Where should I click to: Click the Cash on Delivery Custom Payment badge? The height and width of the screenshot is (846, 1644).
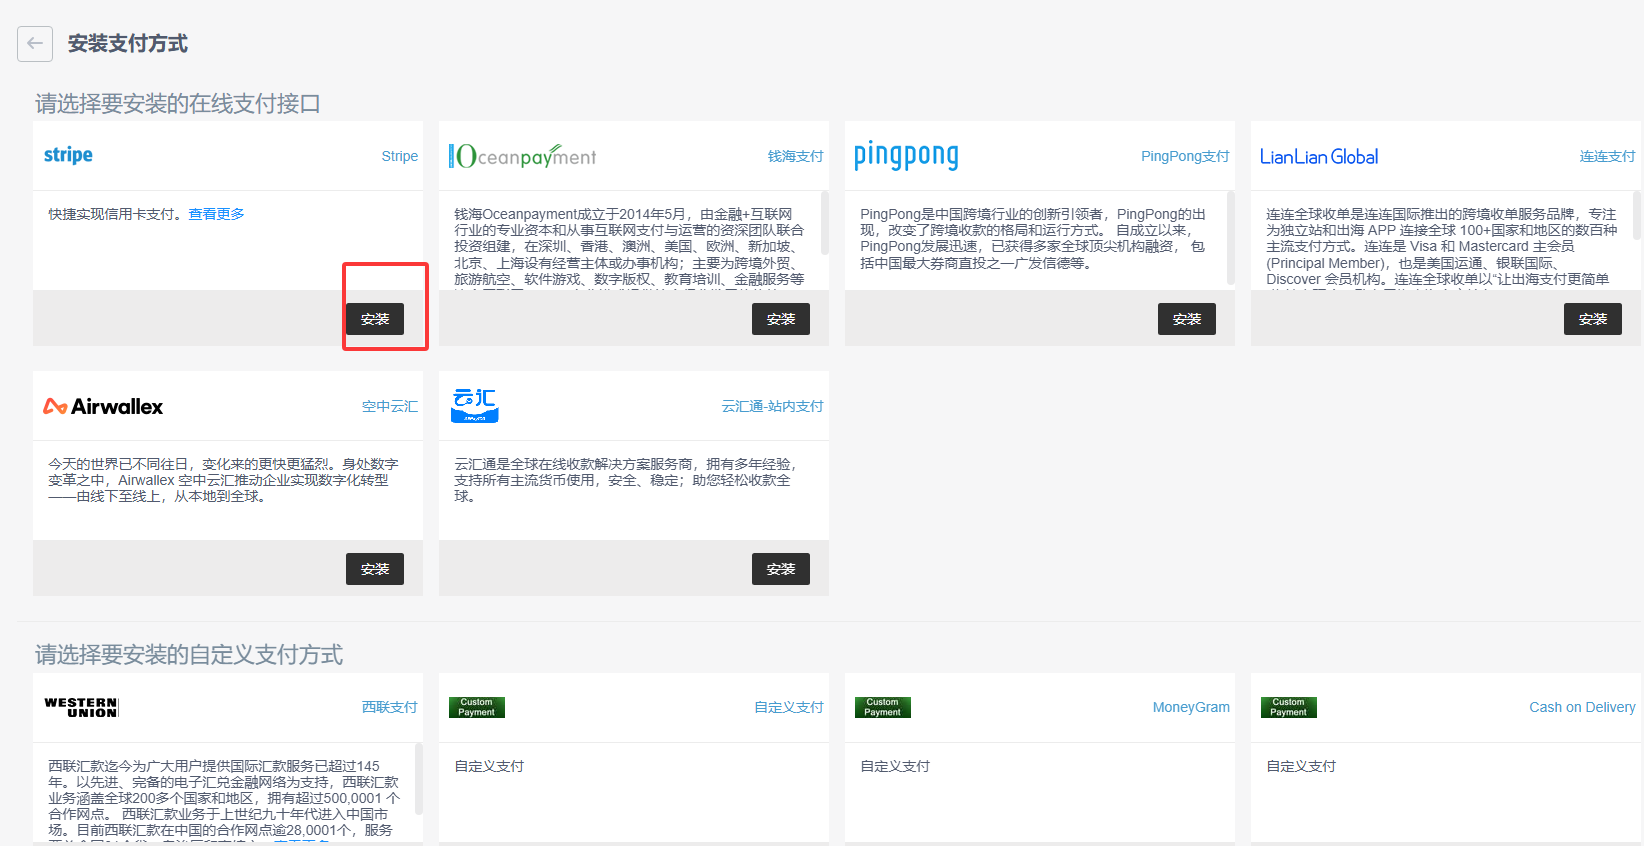pyautogui.click(x=1288, y=707)
